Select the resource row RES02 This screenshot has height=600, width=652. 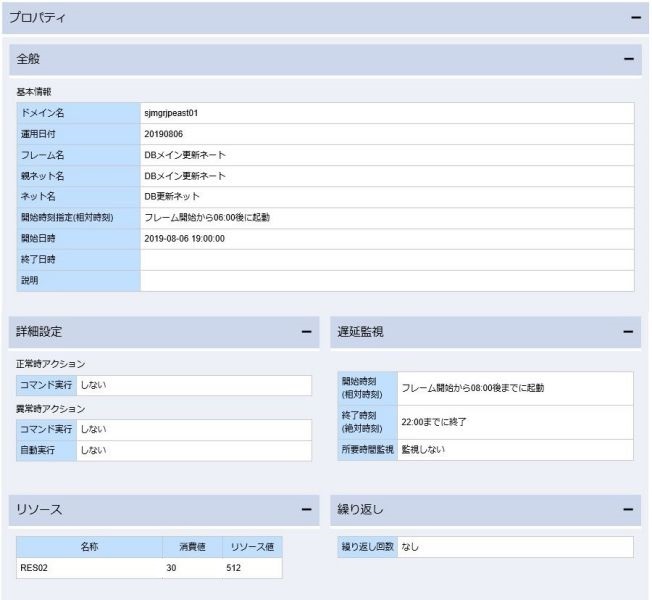149,568
